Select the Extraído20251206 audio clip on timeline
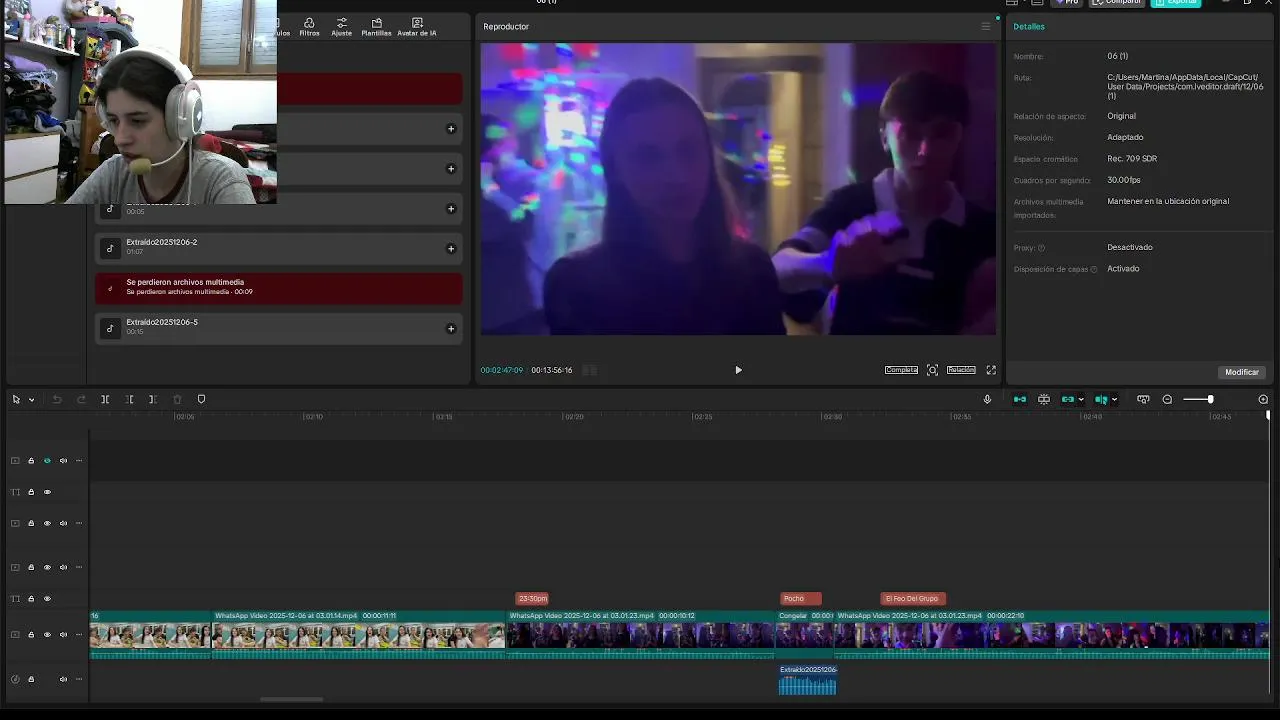 (x=808, y=680)
